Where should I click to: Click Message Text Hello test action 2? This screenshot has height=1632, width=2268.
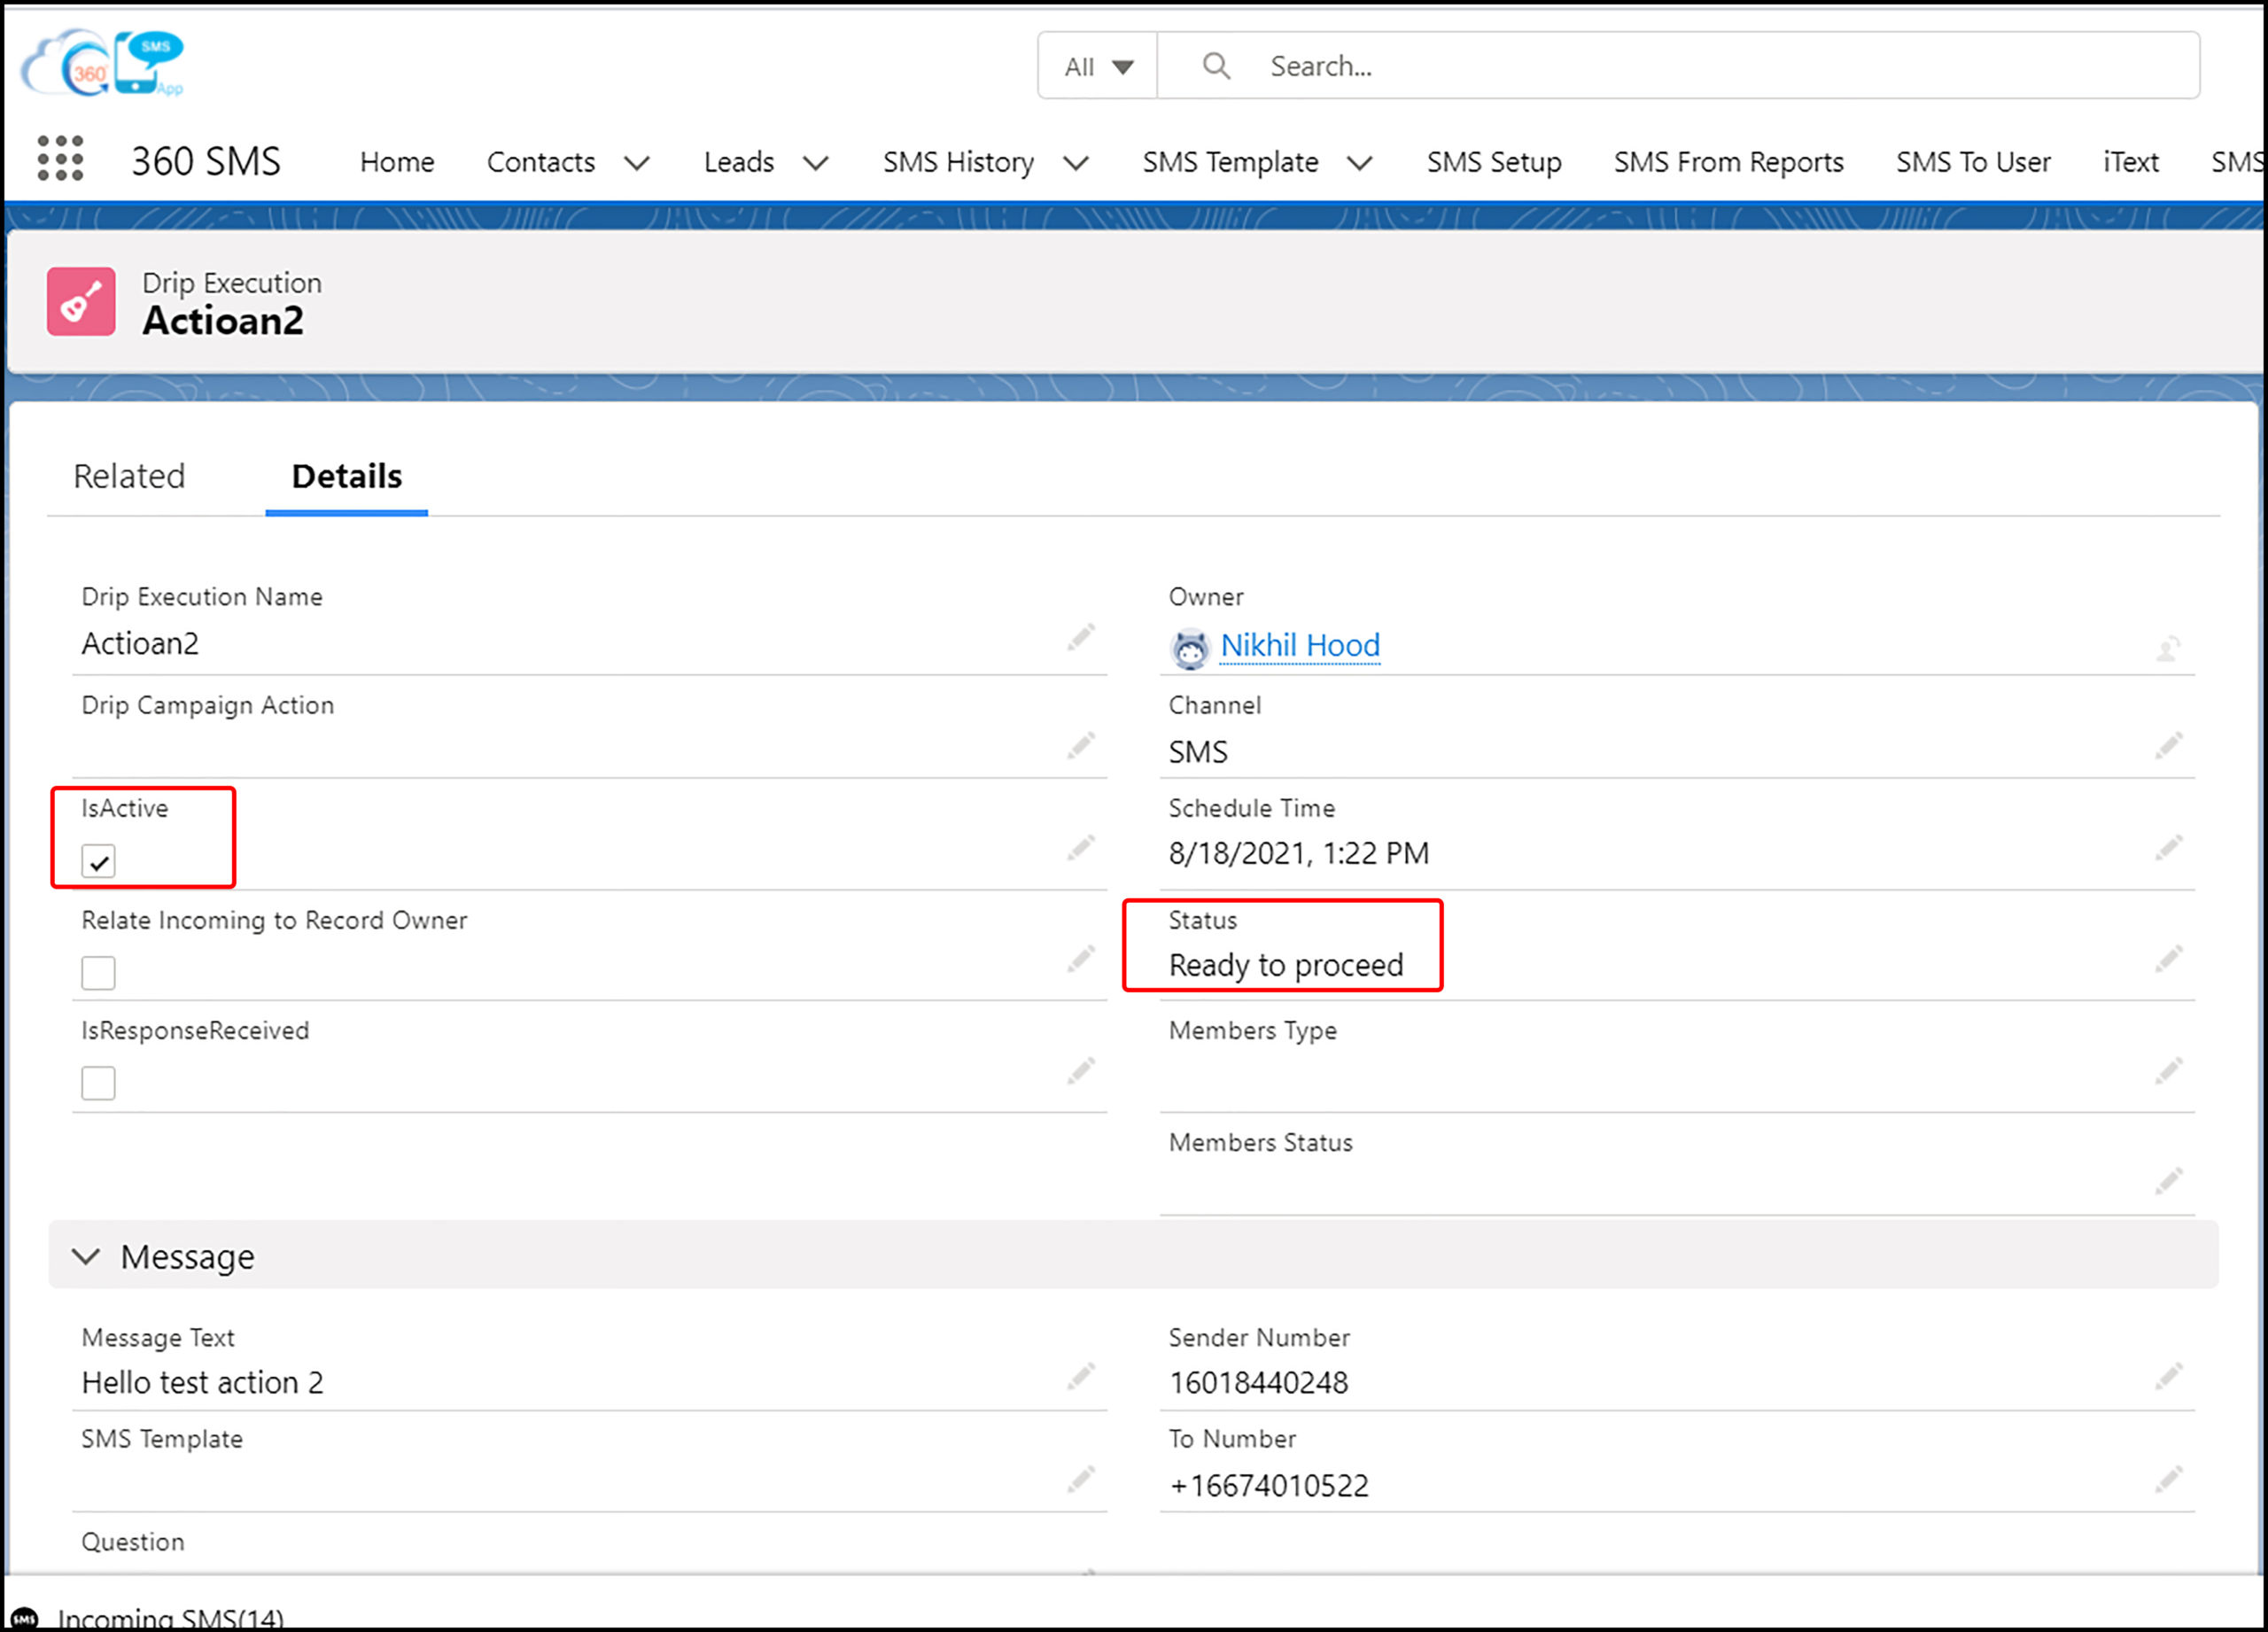(202, 1383)
